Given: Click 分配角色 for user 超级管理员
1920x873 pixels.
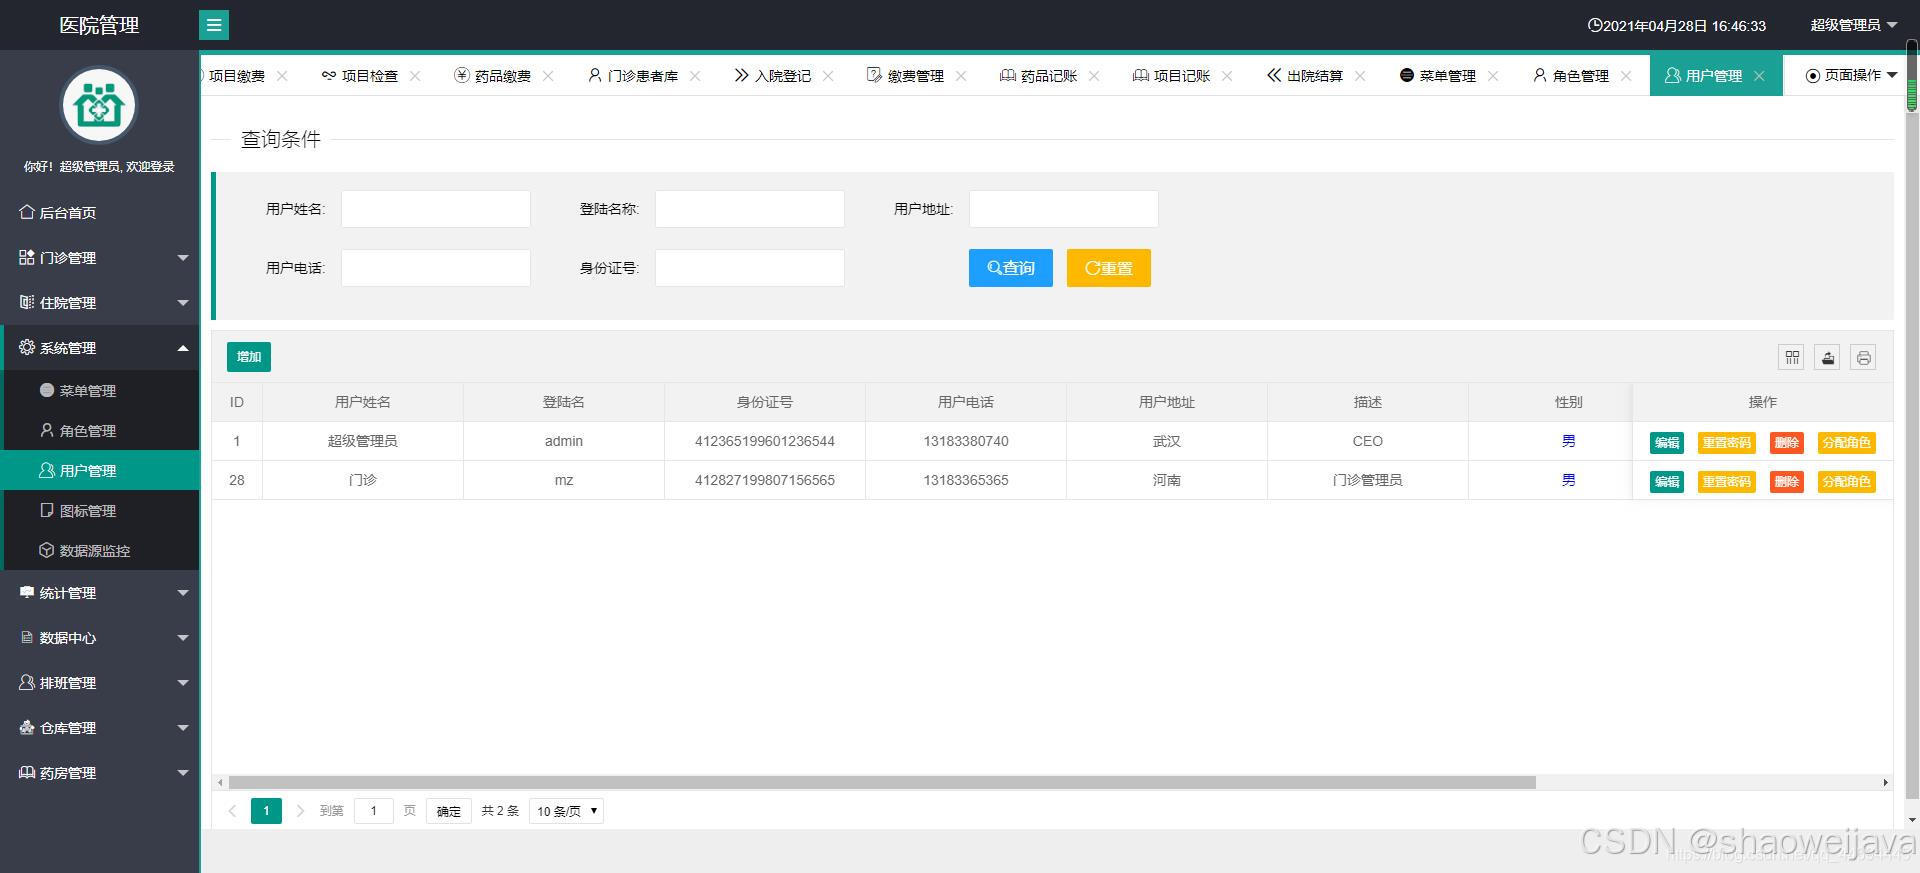Looking at the screenshot, I should 1846,442.
